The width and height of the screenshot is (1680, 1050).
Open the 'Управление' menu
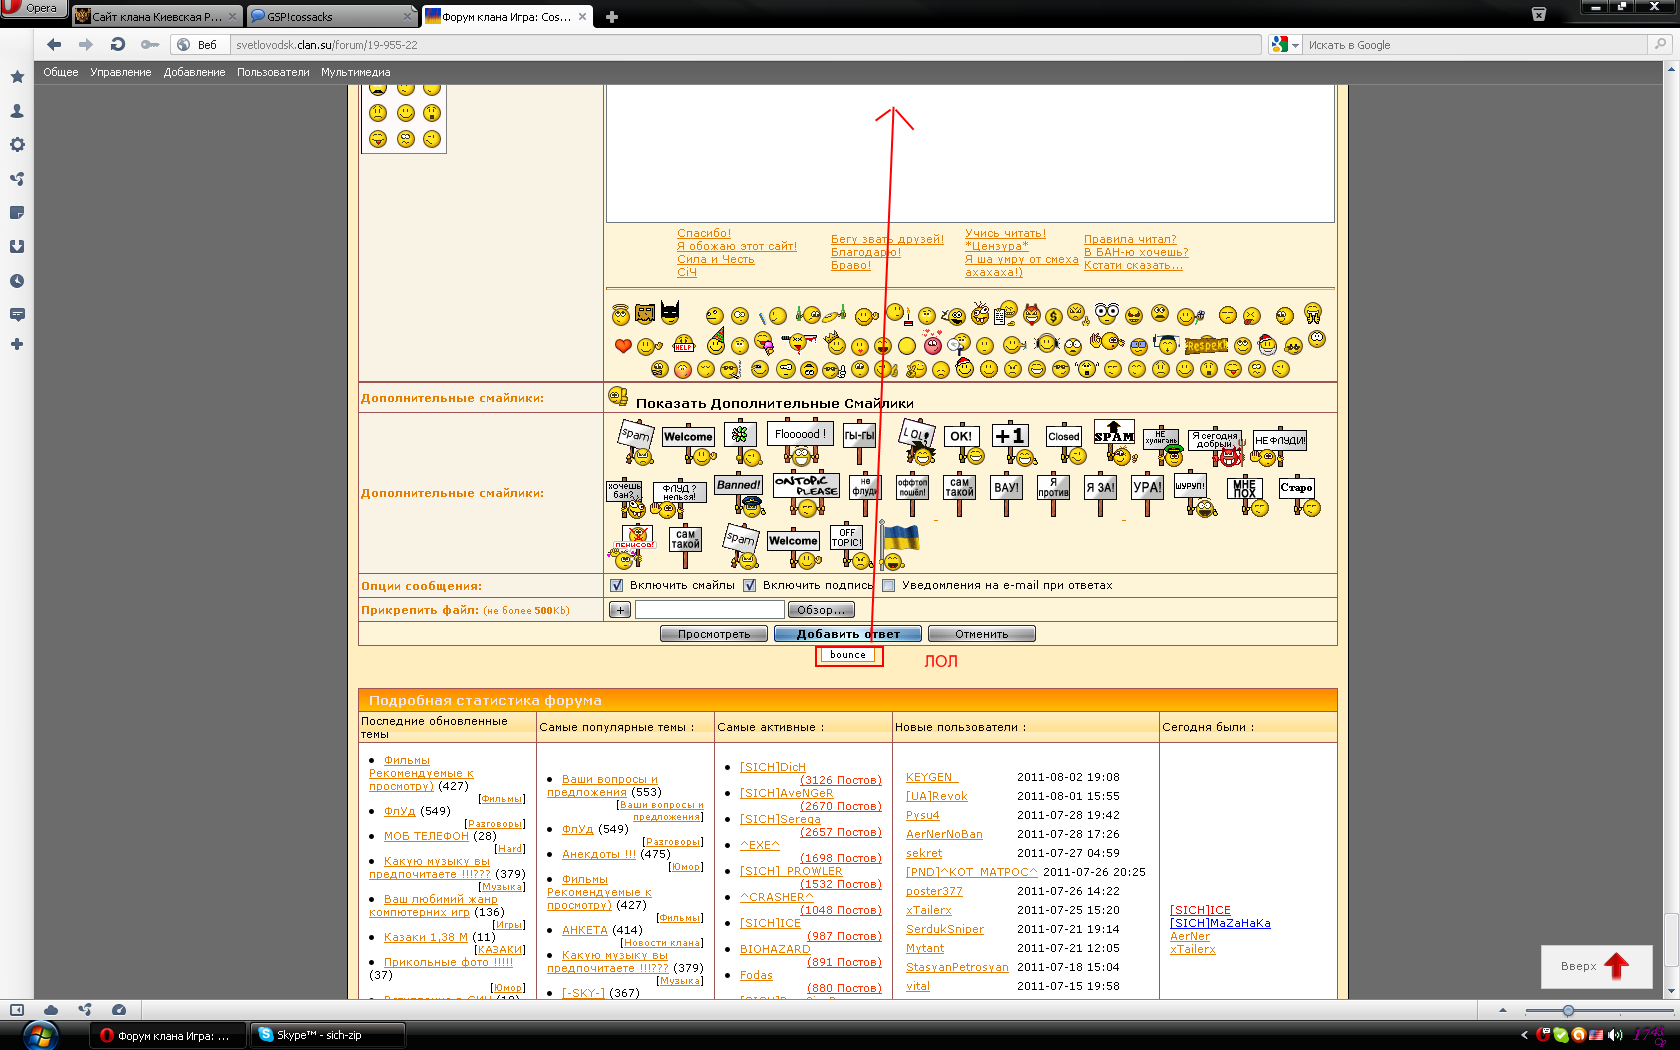coord(121,72)
